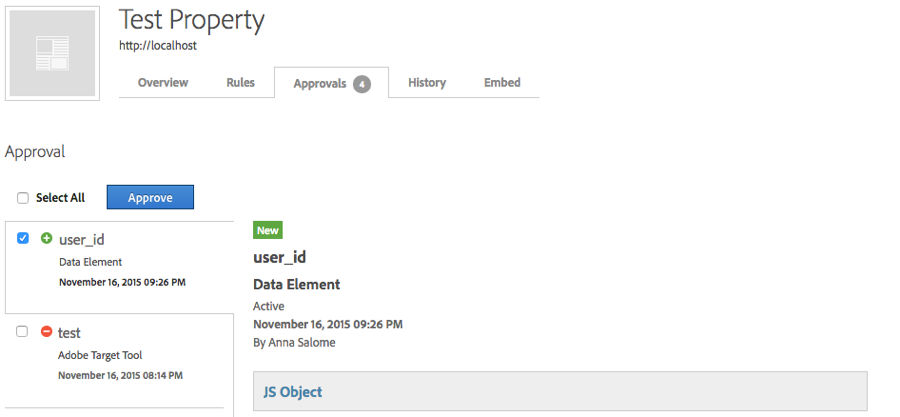Image resolution: width=900 pixels, height=417 pixels.
Task: Go to the History tab
Action: pos(427,83)
